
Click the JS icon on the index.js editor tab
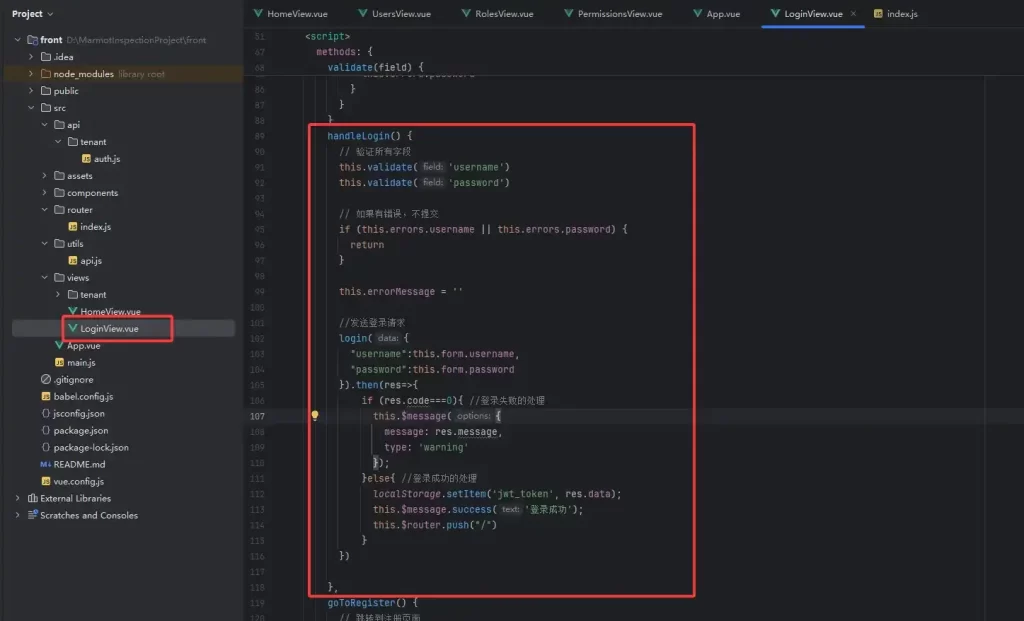pos(878,14)
